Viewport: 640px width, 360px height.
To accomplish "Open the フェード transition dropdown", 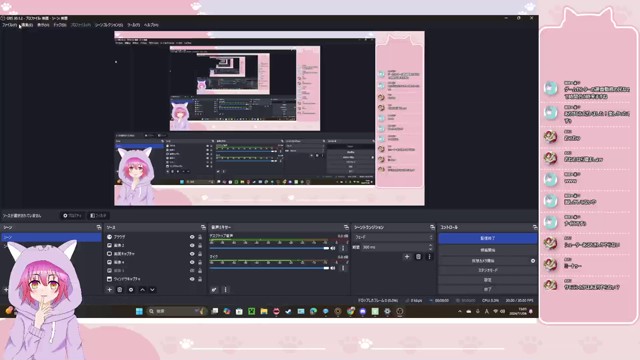I will click(394, 237).
